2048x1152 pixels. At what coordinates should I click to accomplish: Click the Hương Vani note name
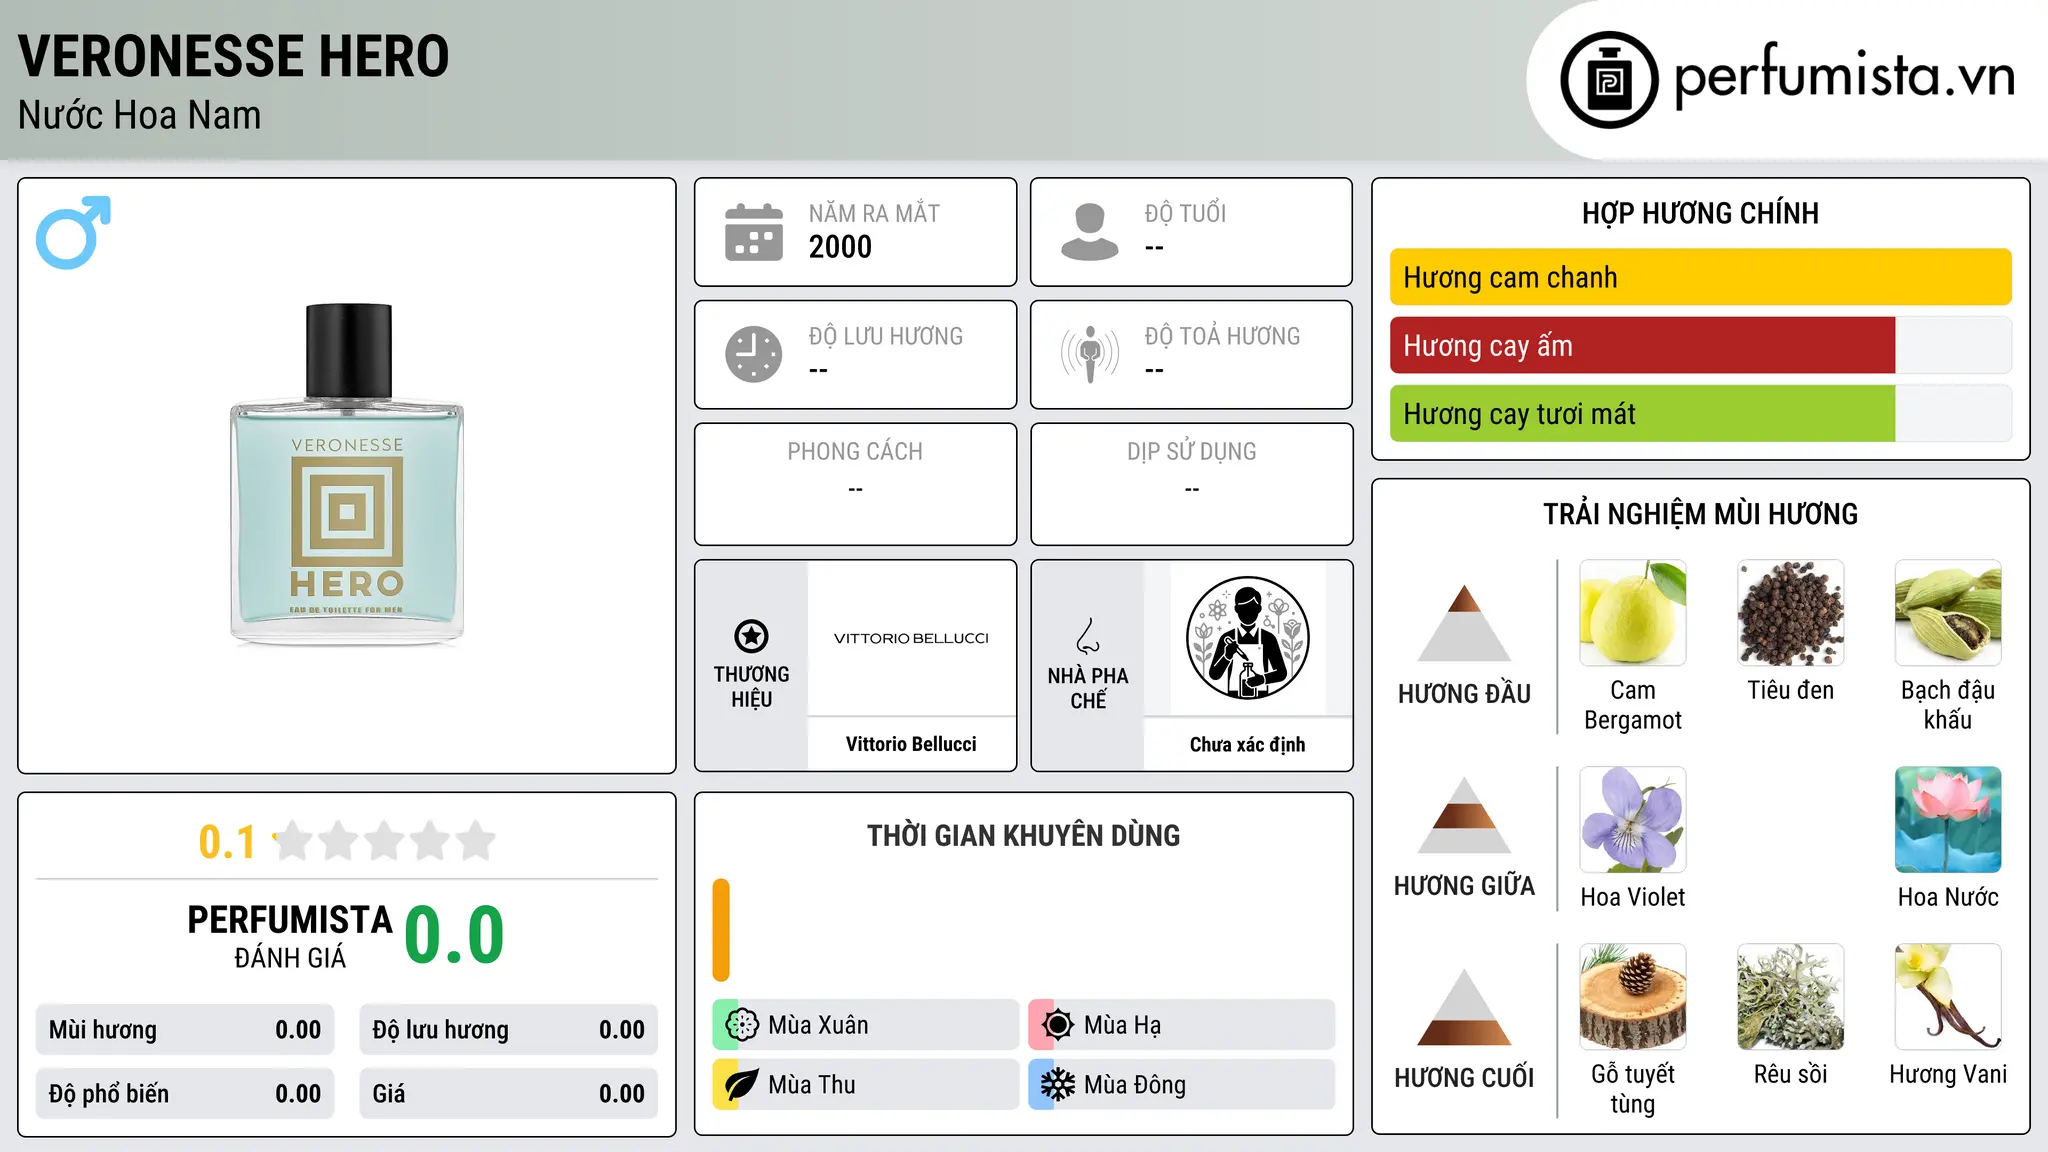coord(1948,1074)
